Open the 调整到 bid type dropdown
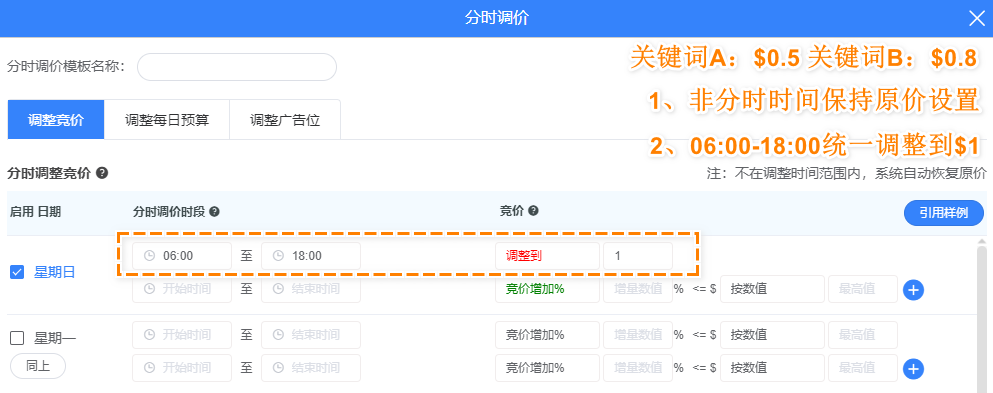The height and width of the screenshot is (393, 993). coord(547,256)
